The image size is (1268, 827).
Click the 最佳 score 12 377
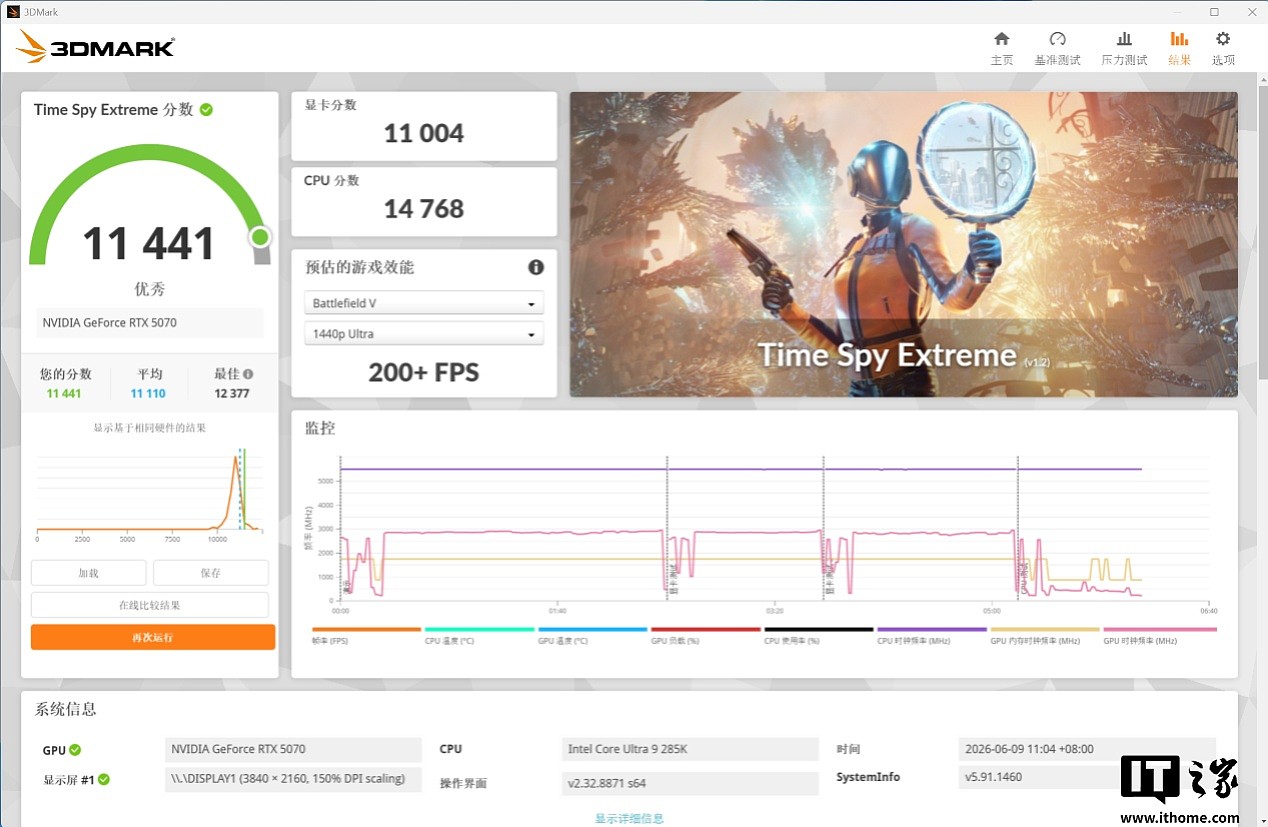pyautogui.click(x=232, y=393)
